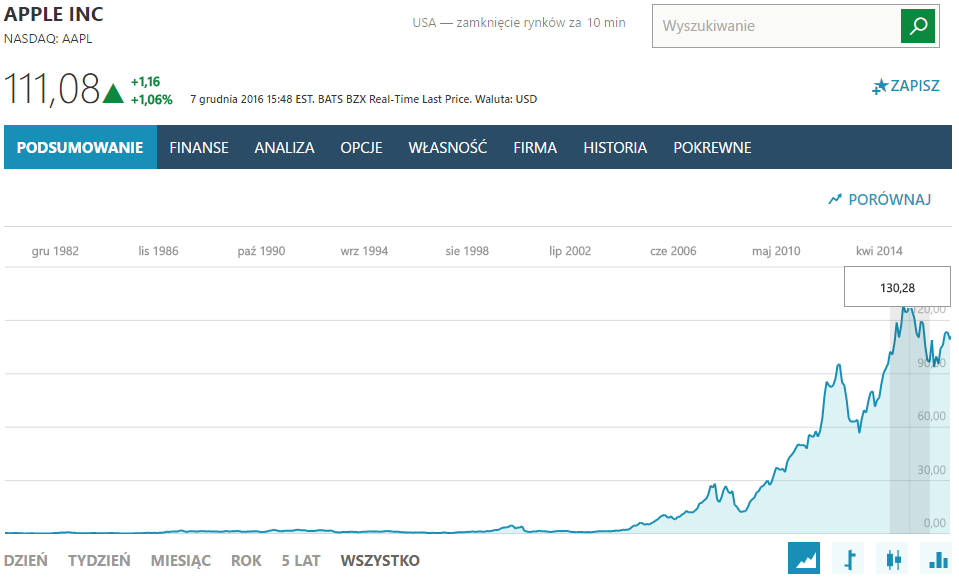Click the star icon next to ZAPISZ
The image size is (959, 580).
tap(879, 86)
